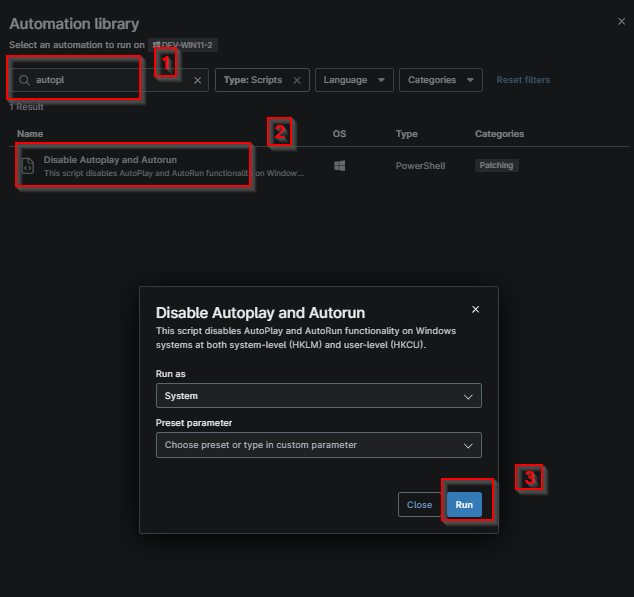Click the Windows OS icon in the result row

pyautogui.click(x=340, y=166)
